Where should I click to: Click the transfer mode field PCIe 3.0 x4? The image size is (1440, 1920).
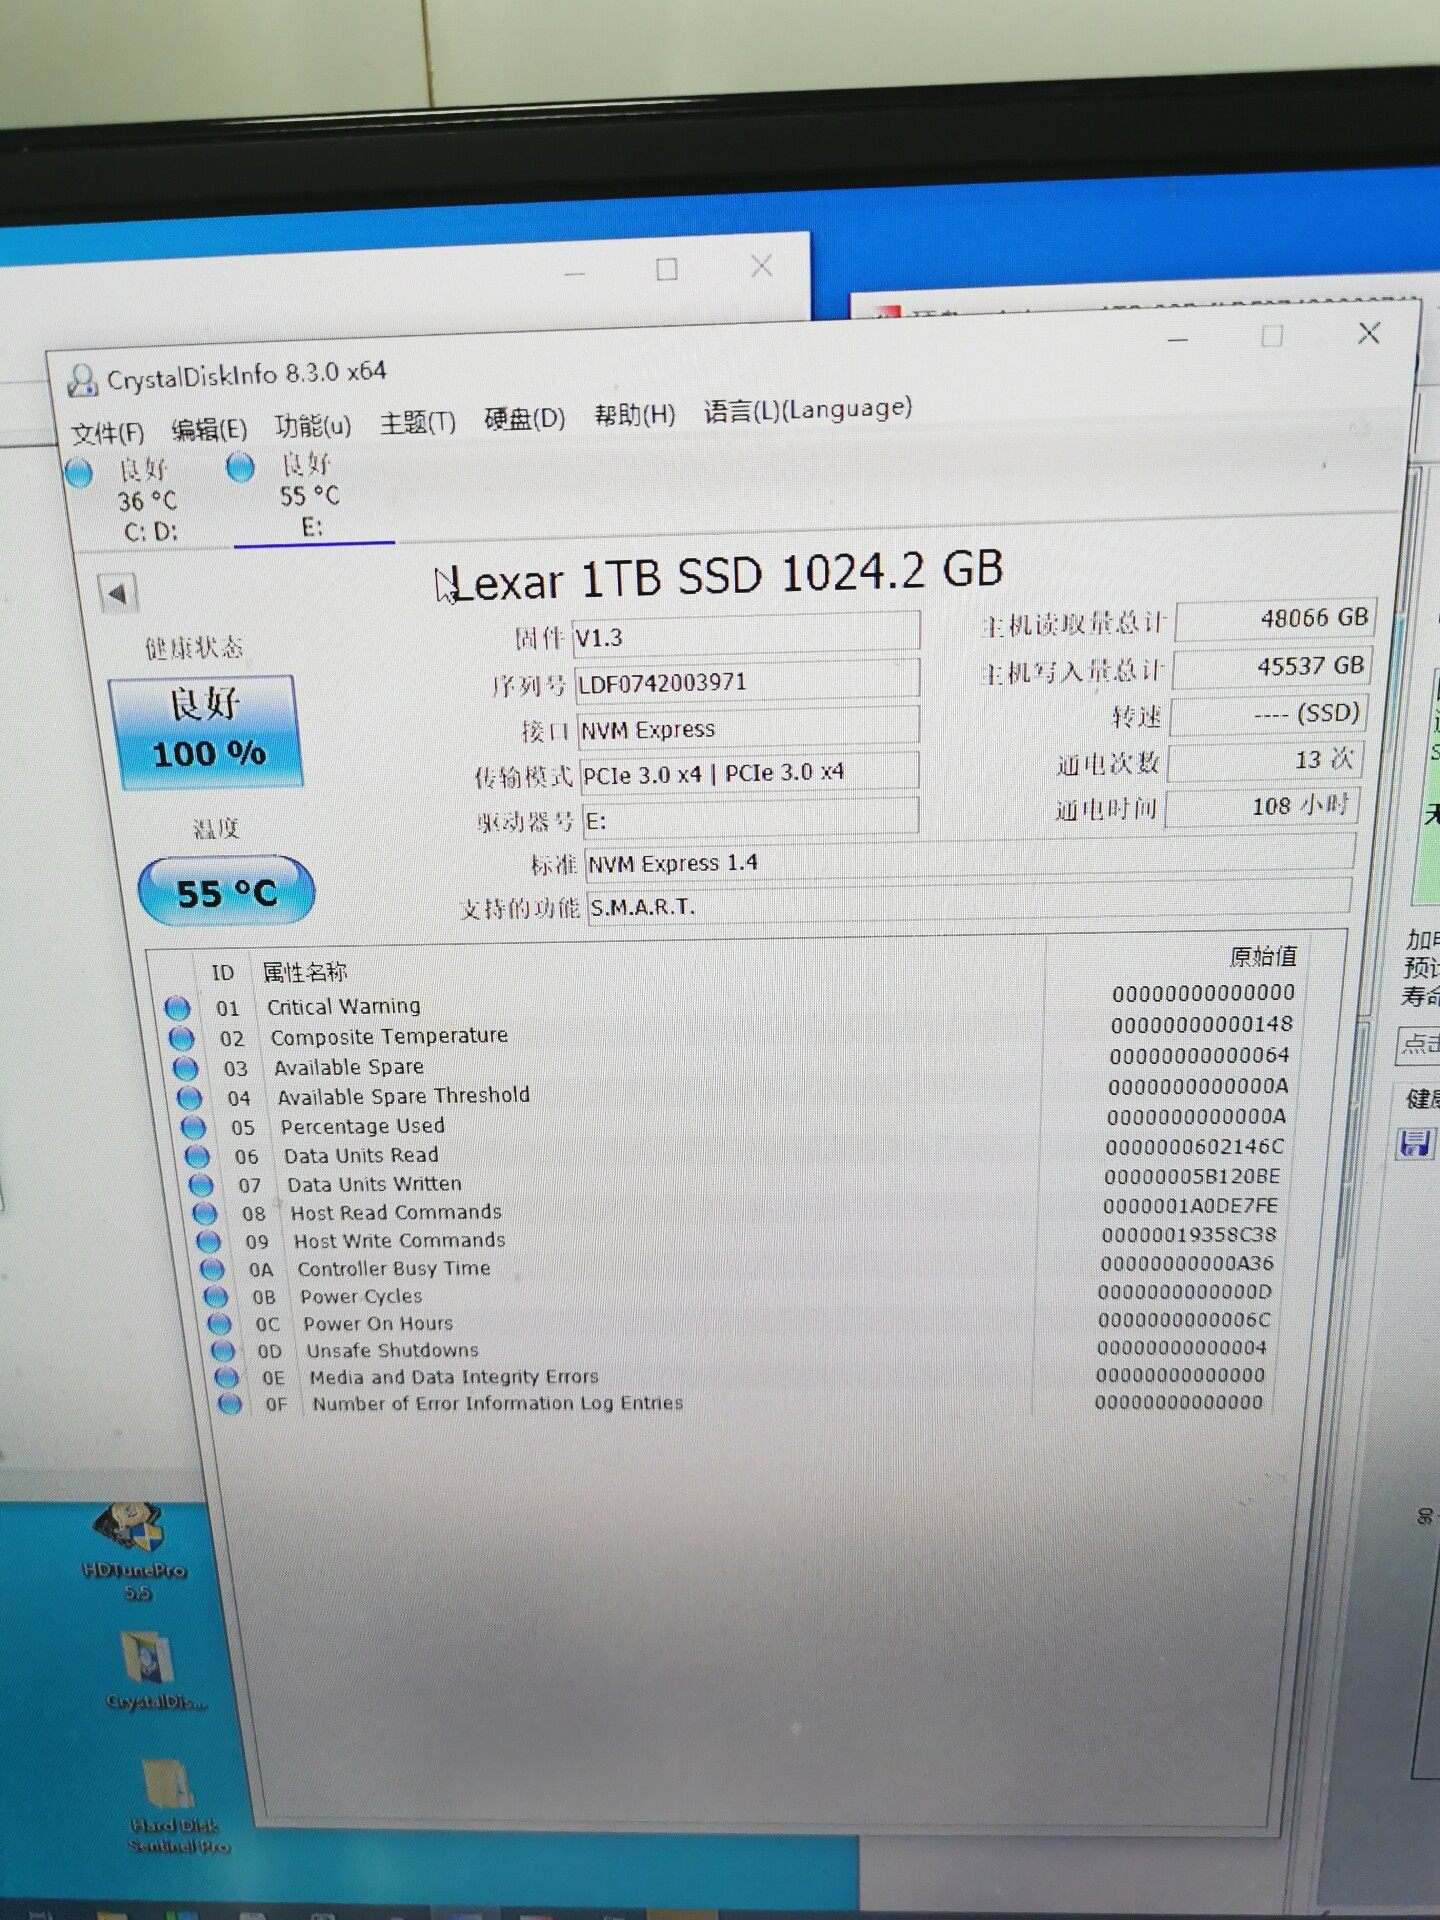pyautogui.click(x=749, y=773)
